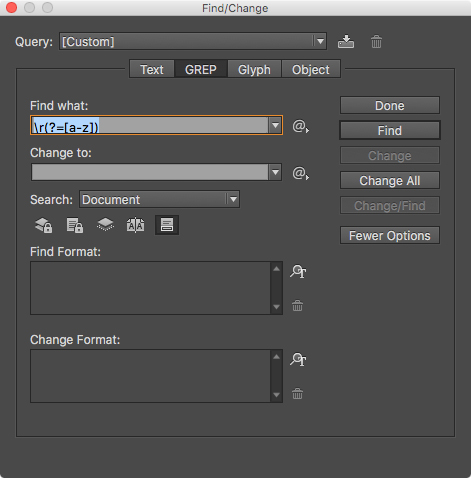Open special characters menu for Find what
The width and height of the screenshot is (471, 478).
300,126
